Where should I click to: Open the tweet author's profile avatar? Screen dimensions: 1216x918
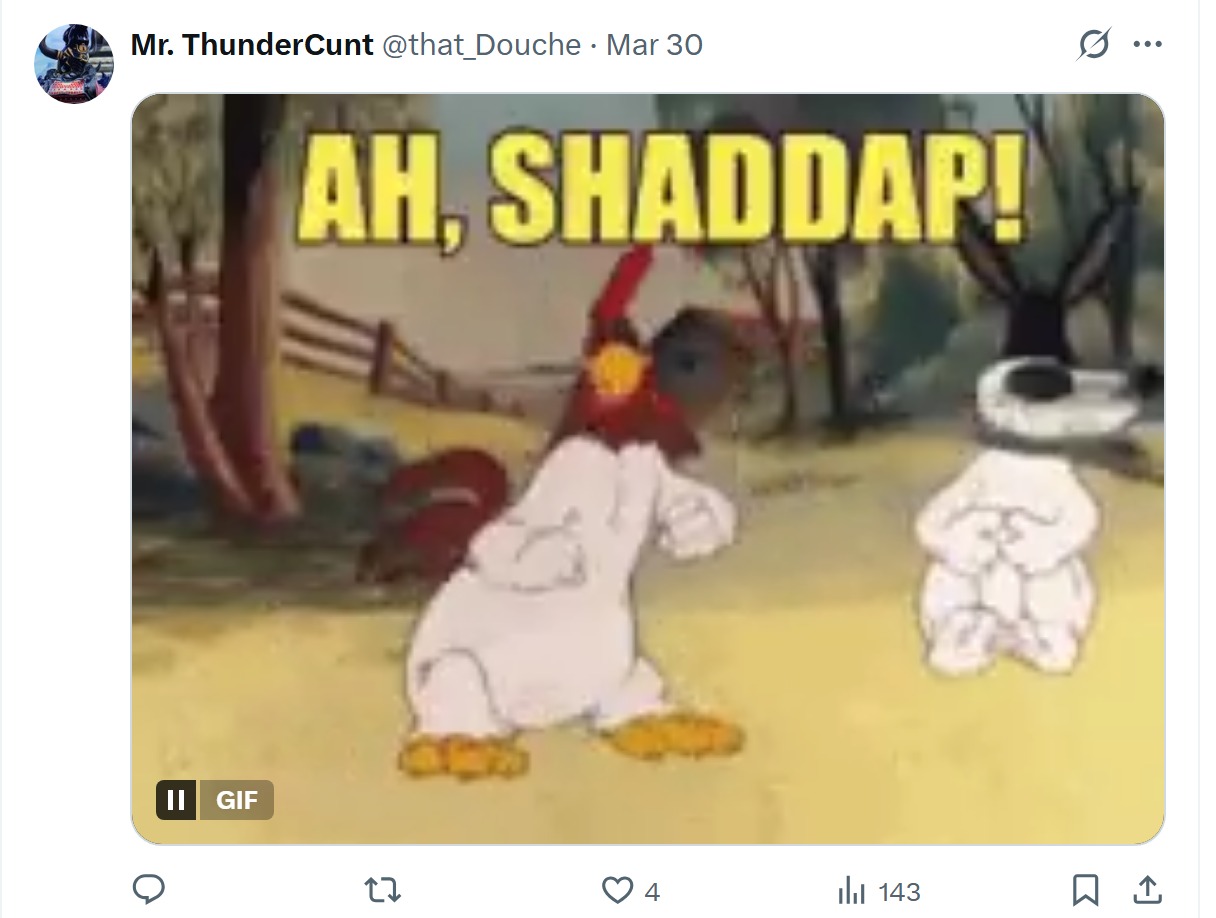pyautogui.click(x=75, y=65)
